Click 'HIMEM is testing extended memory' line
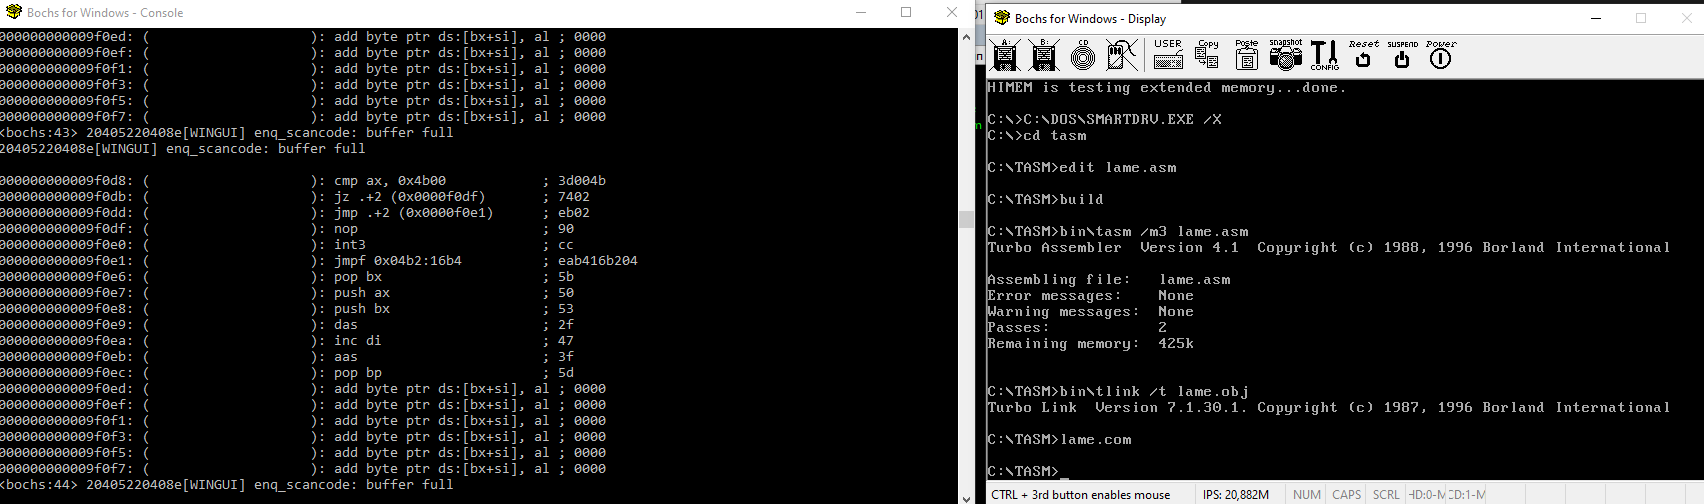1704x504 pixels. tap(1167, 88)
